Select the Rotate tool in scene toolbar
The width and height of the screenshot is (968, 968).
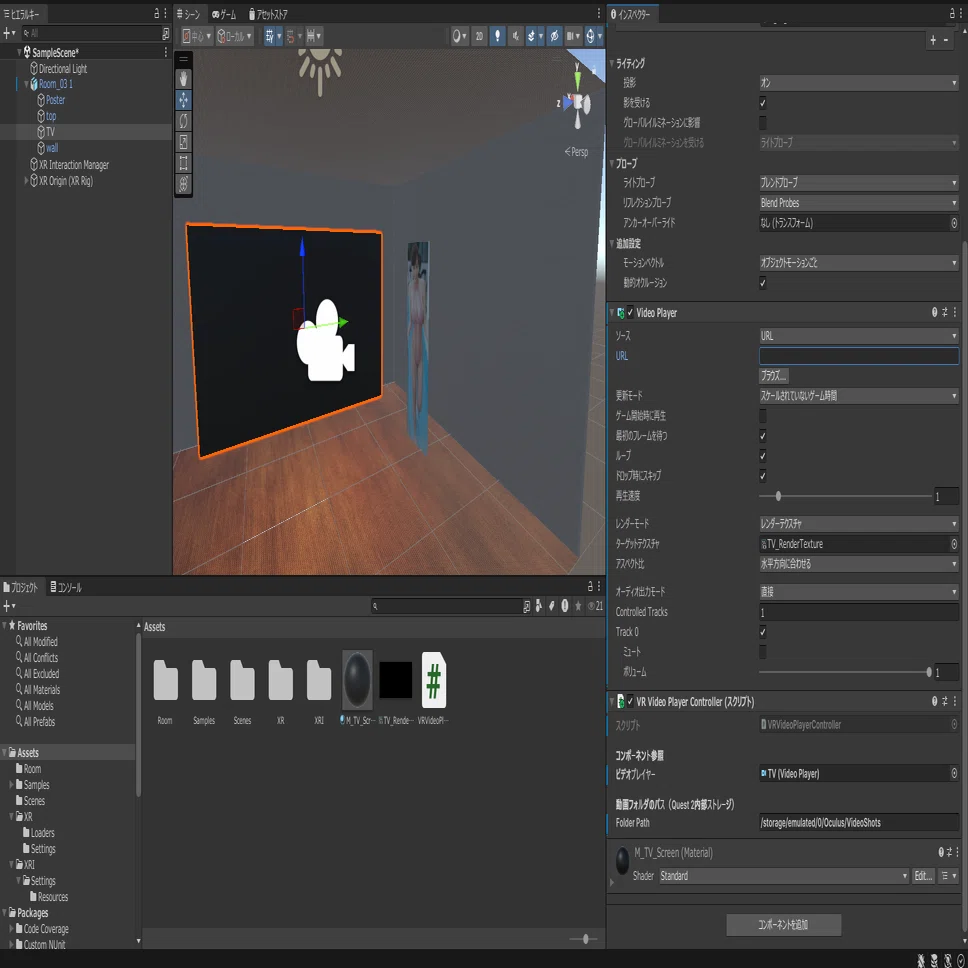tap(183, 121)
